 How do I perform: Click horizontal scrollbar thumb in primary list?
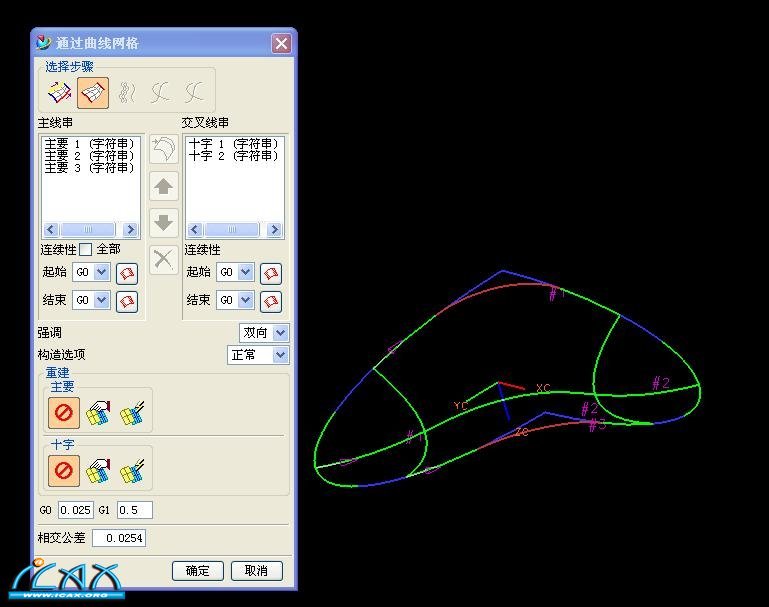coord(88,229)
